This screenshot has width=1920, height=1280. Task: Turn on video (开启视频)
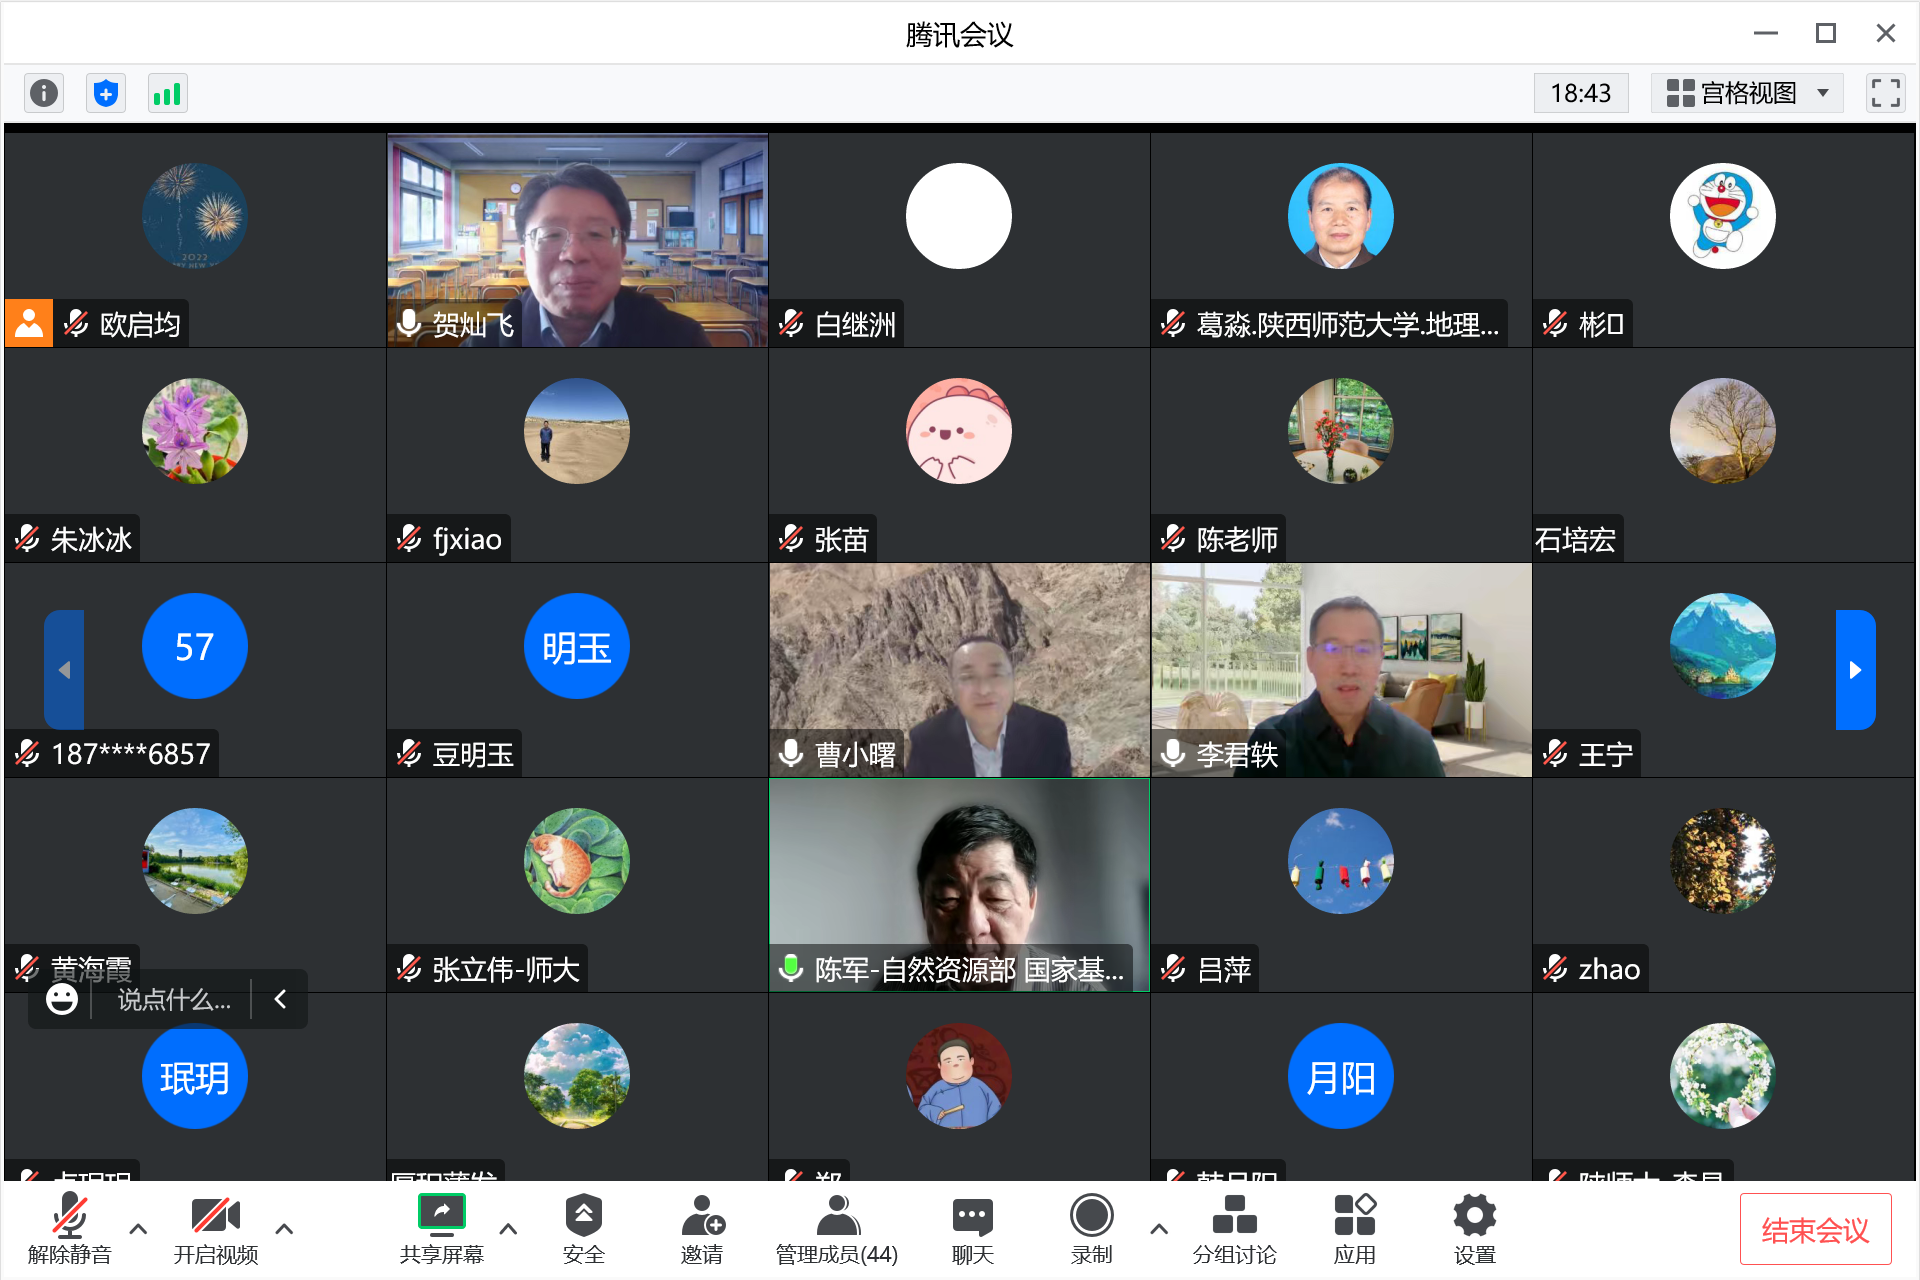coord(215,1229)
